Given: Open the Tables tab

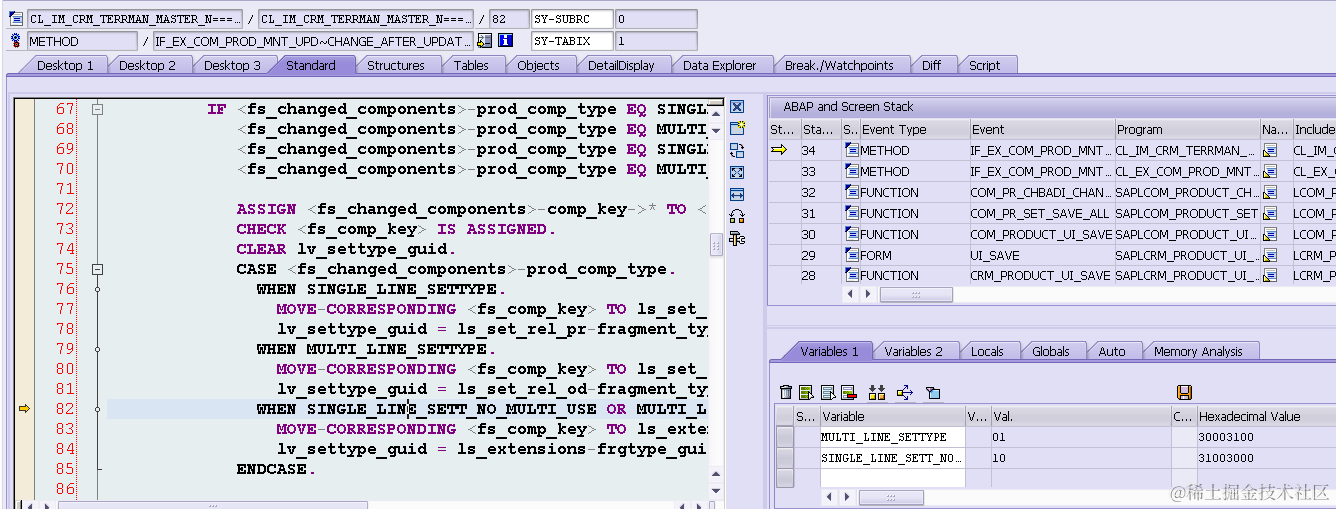Looking at the screenshot, I should point(471,65).
